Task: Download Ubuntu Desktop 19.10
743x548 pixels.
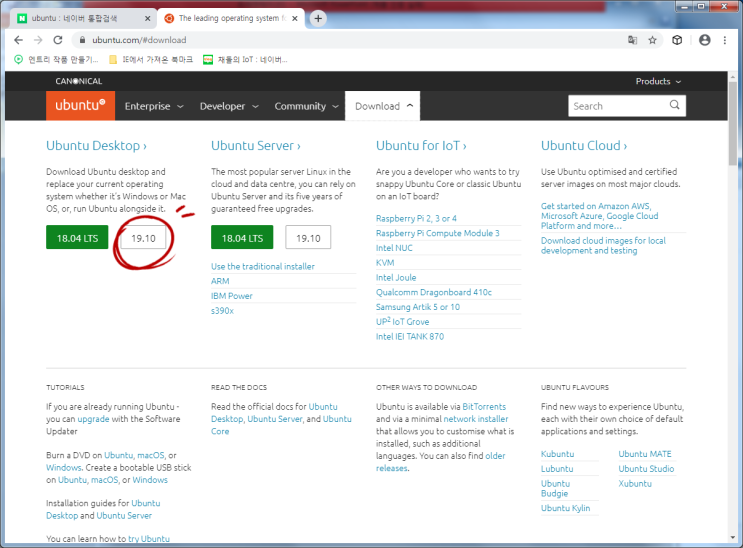Action: pyautogui.click(x=143, y=237)
